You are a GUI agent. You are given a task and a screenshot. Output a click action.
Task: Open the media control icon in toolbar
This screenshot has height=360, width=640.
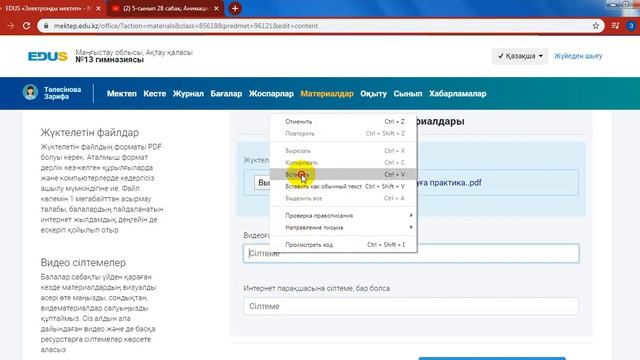tap(615, 26)
